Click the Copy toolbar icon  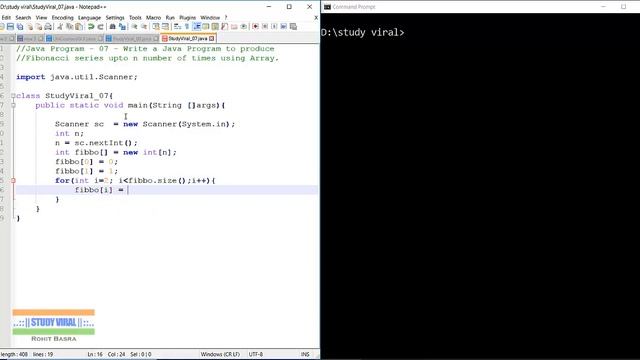pos(69,27)
